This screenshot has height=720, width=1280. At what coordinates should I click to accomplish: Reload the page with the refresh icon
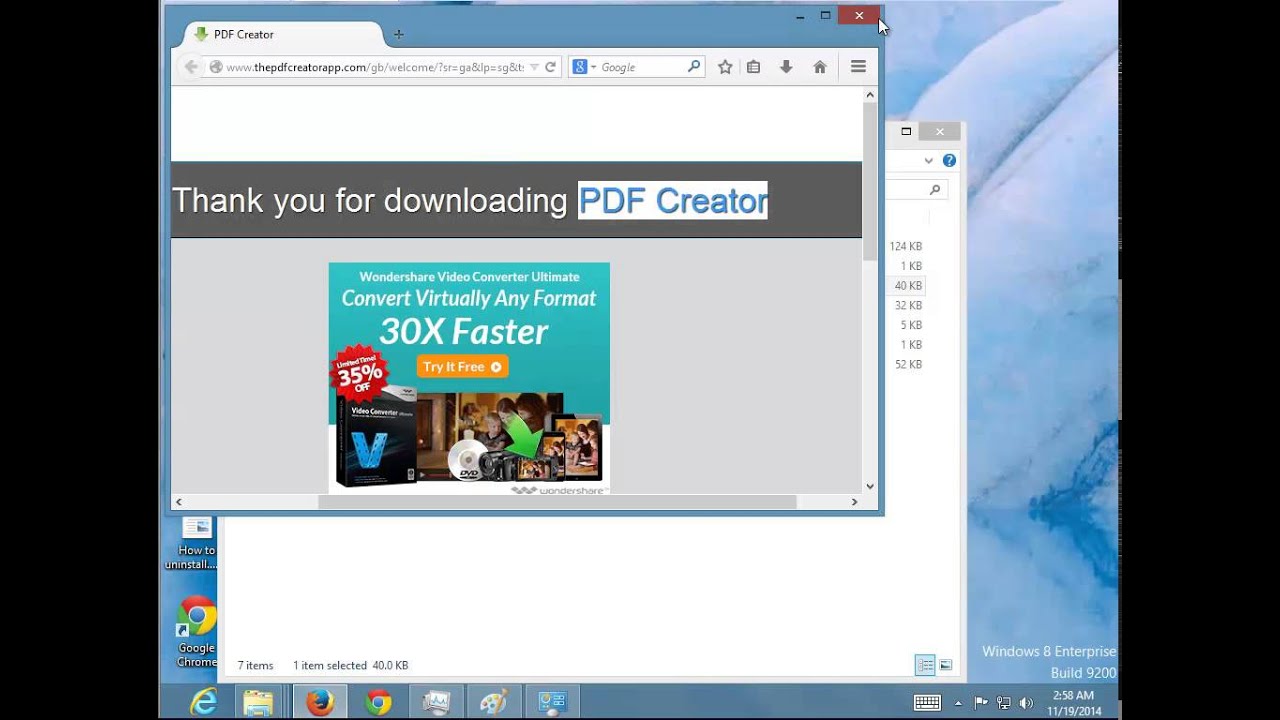click(x=550, y=67)
